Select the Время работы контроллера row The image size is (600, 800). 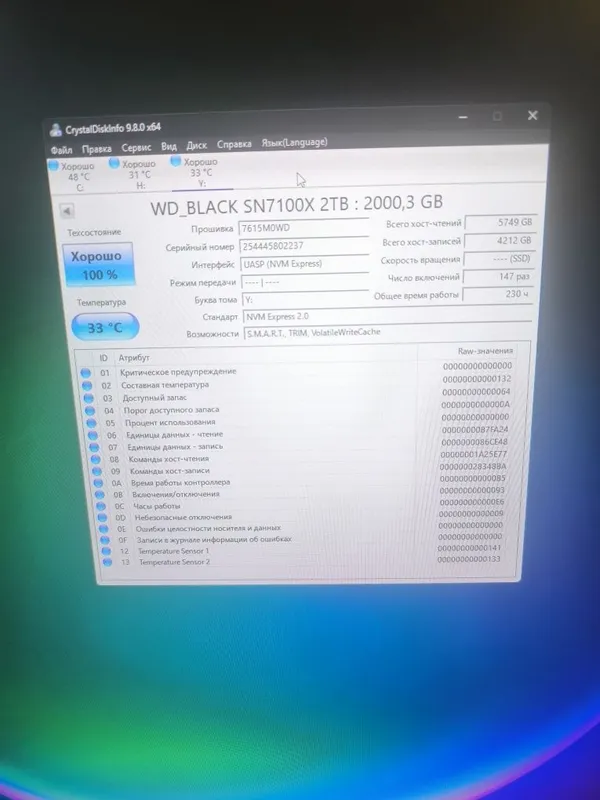click(x=302, y=481)
